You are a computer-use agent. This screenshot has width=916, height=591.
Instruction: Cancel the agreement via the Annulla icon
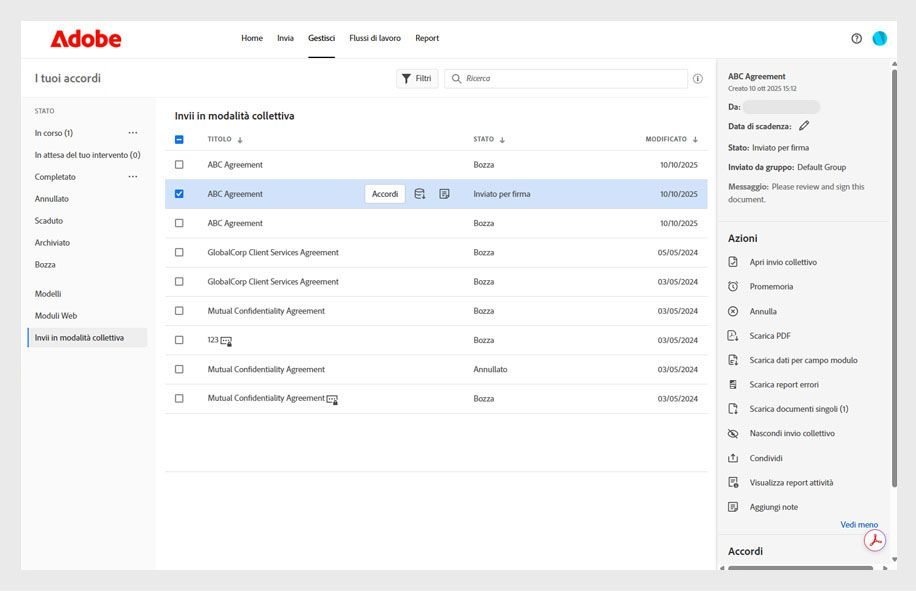[735, 309]
